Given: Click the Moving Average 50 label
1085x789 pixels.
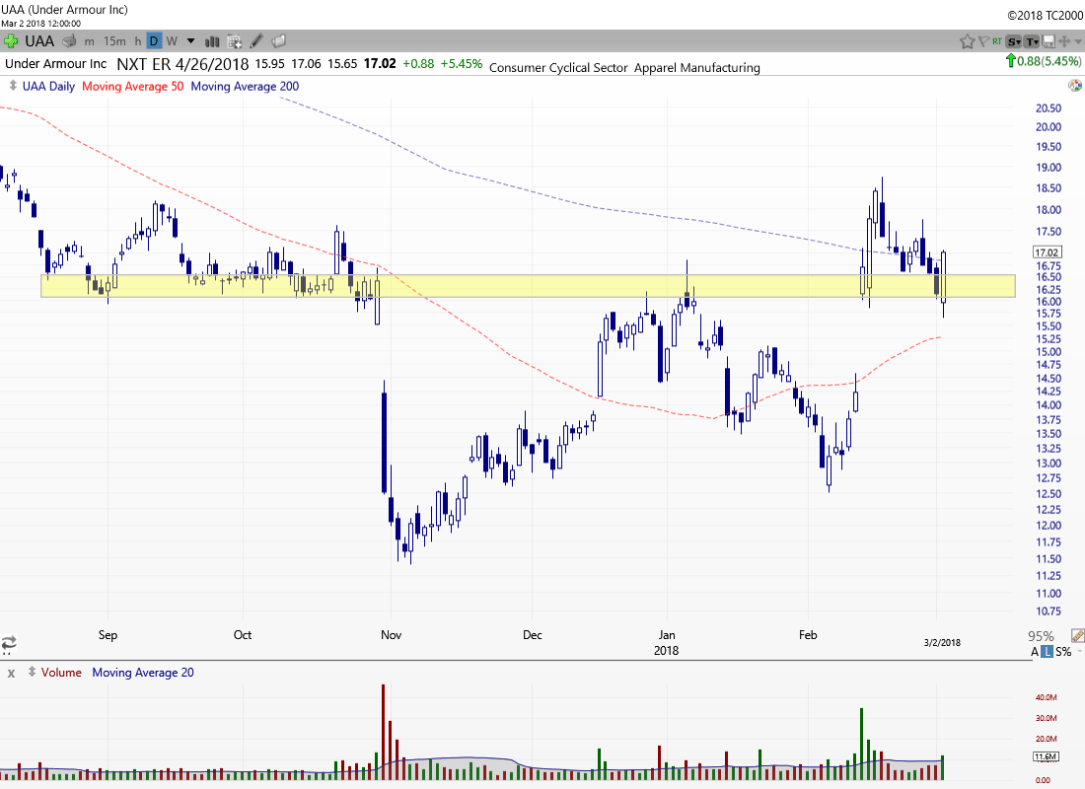Looking at the screenshot, I should [132, 86].
